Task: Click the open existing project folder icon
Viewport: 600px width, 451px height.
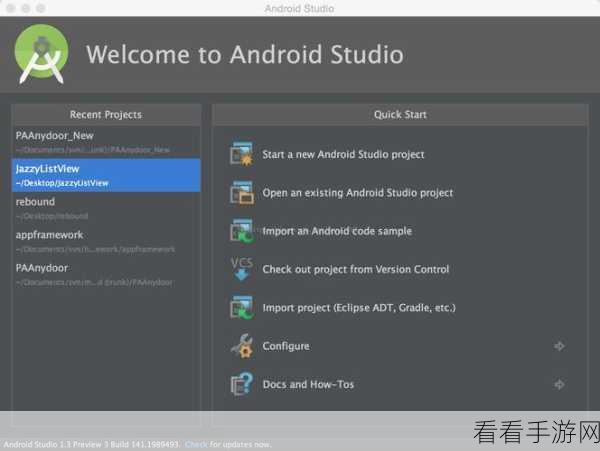Action: point(241,192)
